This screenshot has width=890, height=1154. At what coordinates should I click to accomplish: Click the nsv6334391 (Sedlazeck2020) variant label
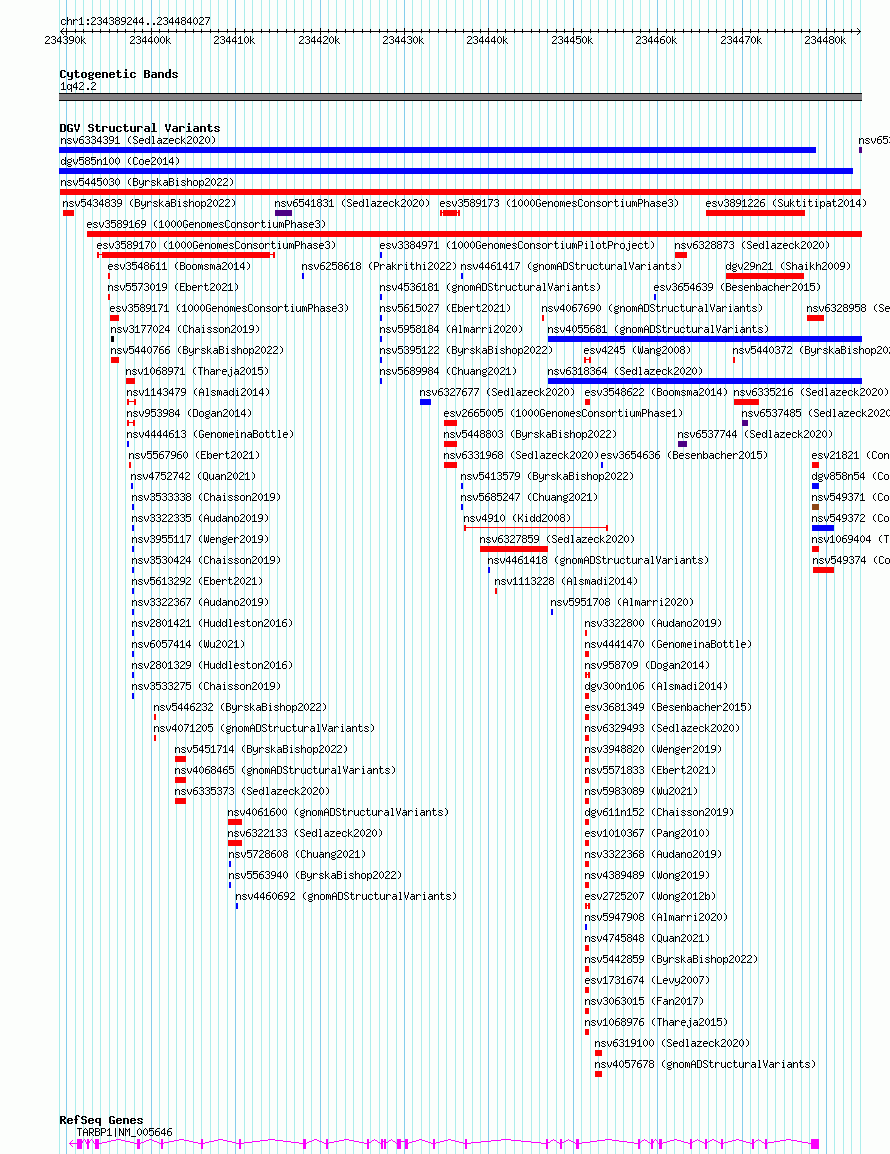pyautogui.click(x=138, y=140)
